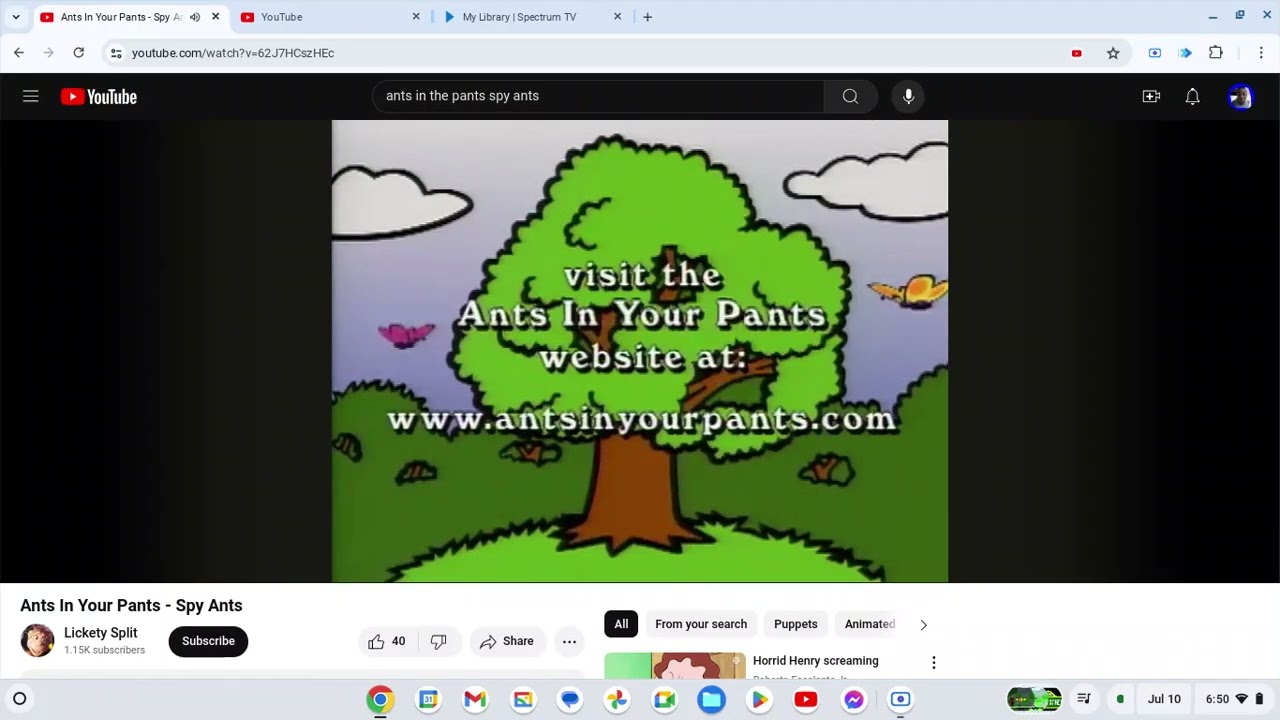The height and width of the screenshot is (720, 1280).
Task: Open the Create video camera icon
Action: pyautogui.click(x=1151, y=96)
